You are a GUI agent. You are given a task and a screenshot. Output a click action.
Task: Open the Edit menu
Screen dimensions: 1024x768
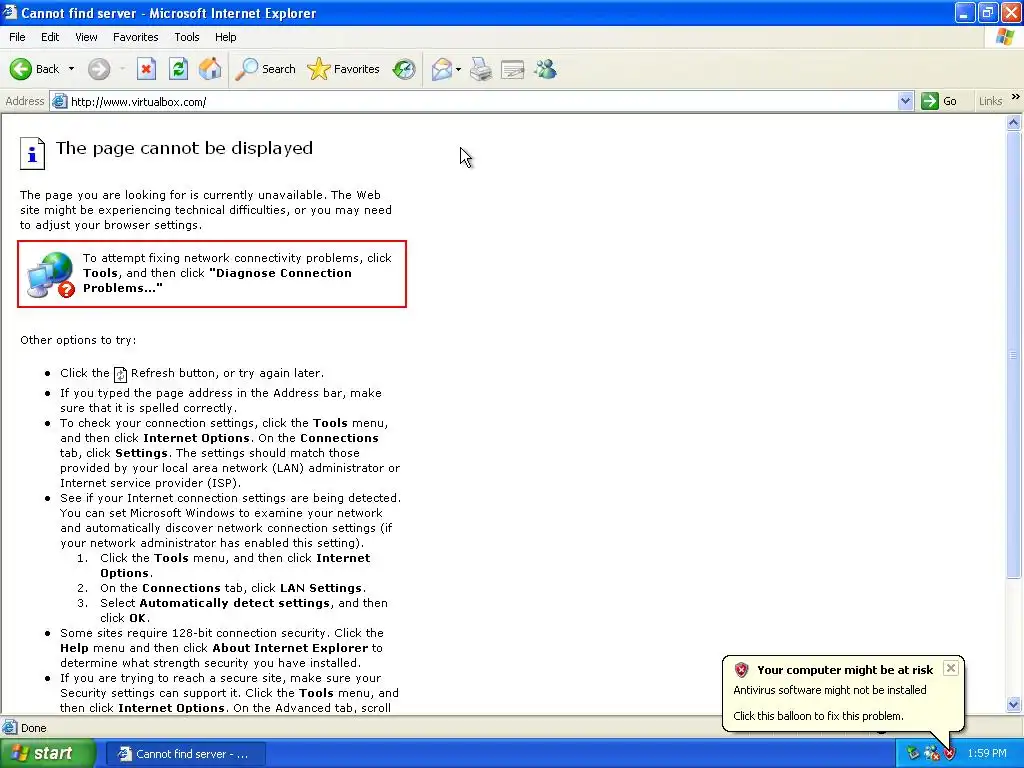[50, 37]
